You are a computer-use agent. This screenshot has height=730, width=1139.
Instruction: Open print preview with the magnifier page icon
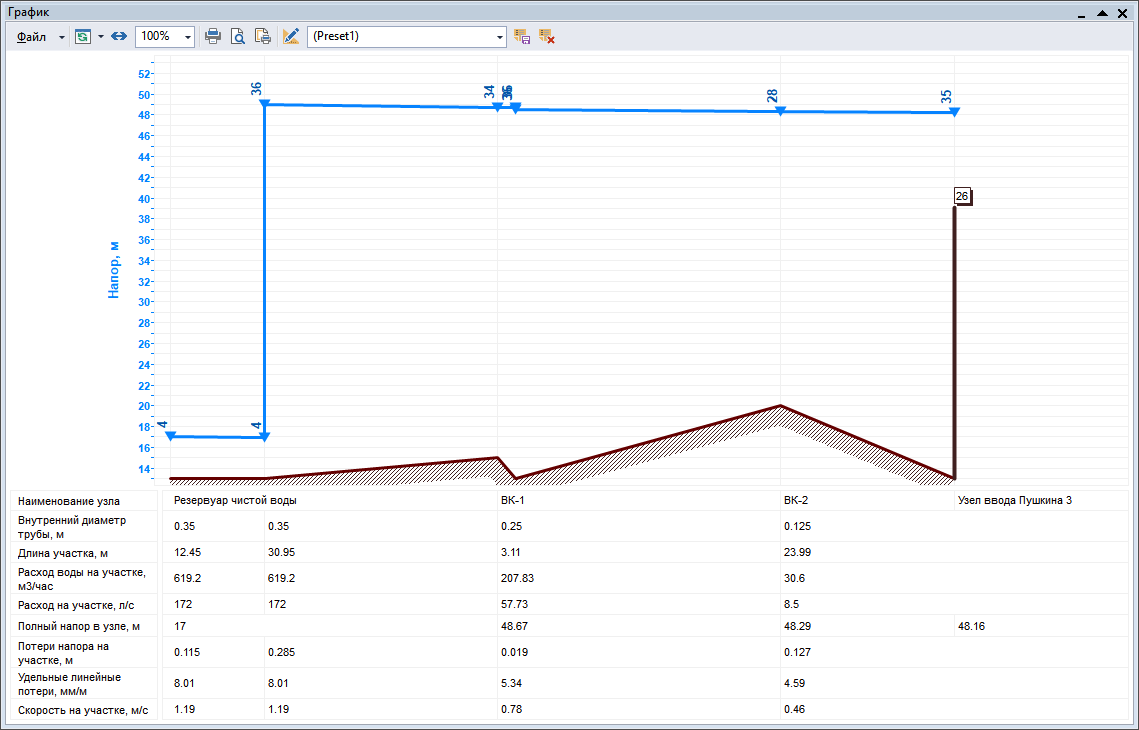(x=238, y=36)
